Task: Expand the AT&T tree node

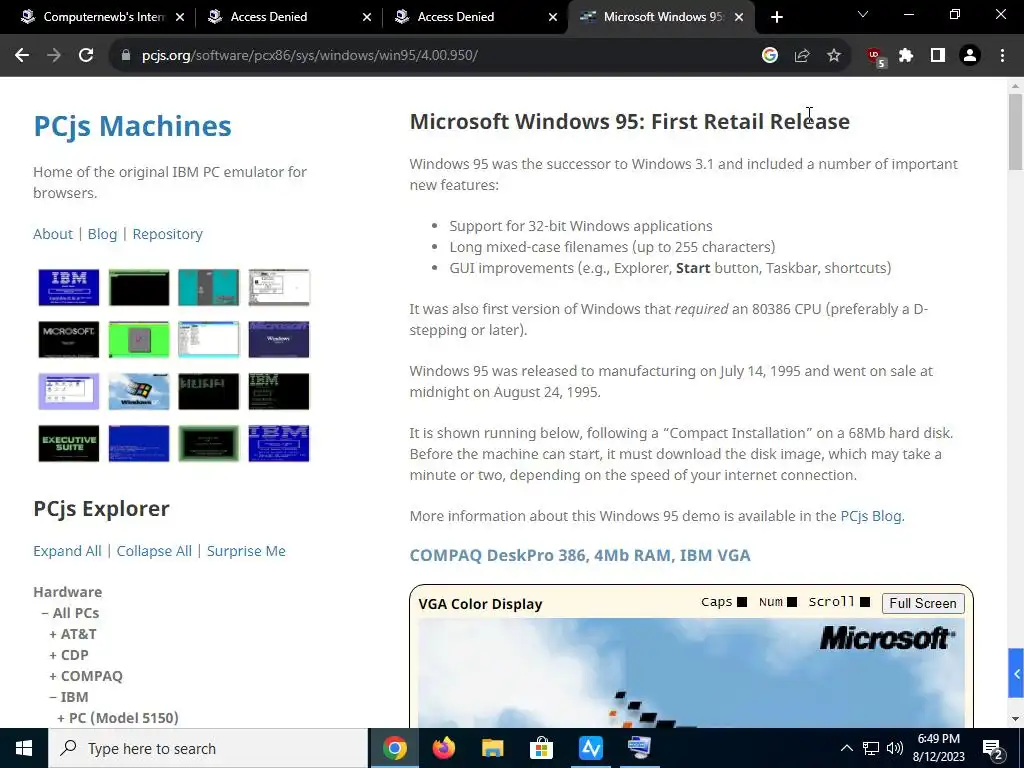Action: pos(72,633)
